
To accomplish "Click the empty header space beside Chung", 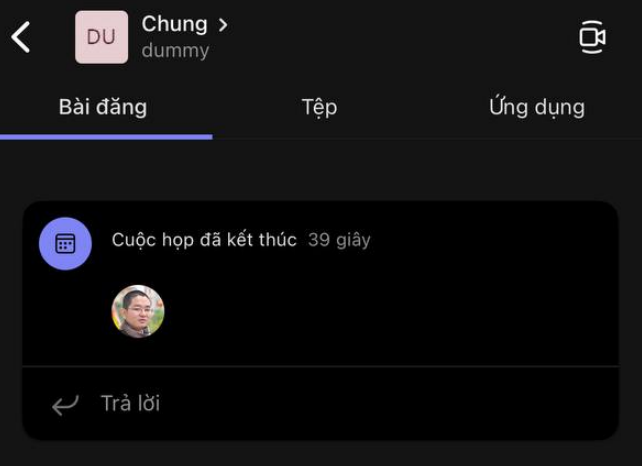I will pos(400,37).
